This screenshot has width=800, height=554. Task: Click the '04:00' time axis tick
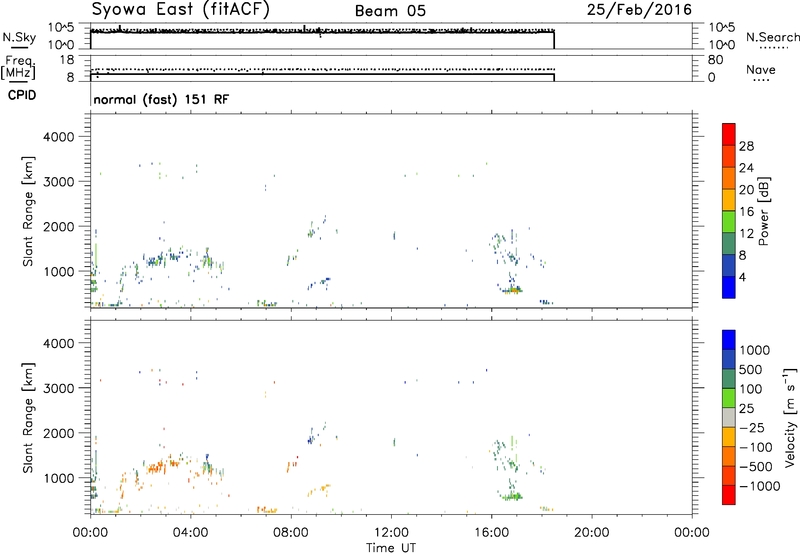190,533
